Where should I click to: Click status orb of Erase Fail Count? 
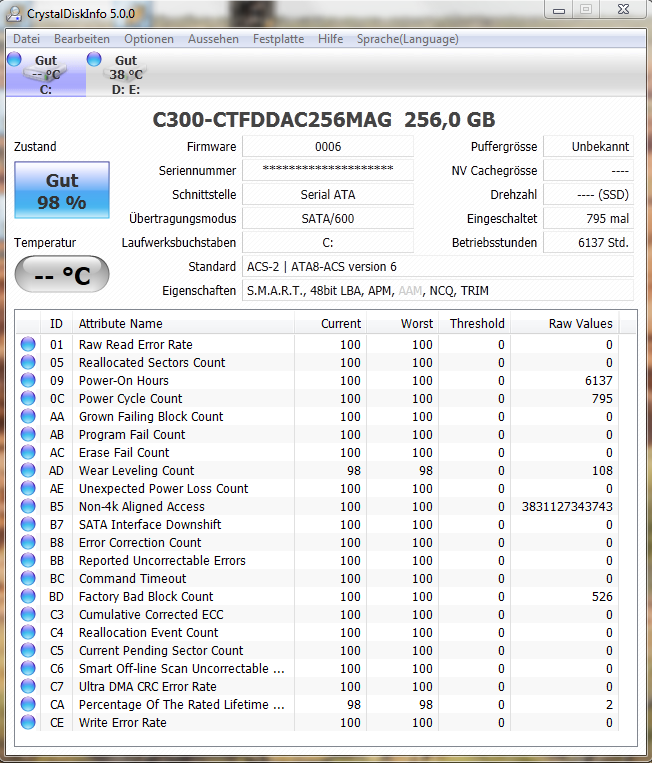[x=28, y=452]
